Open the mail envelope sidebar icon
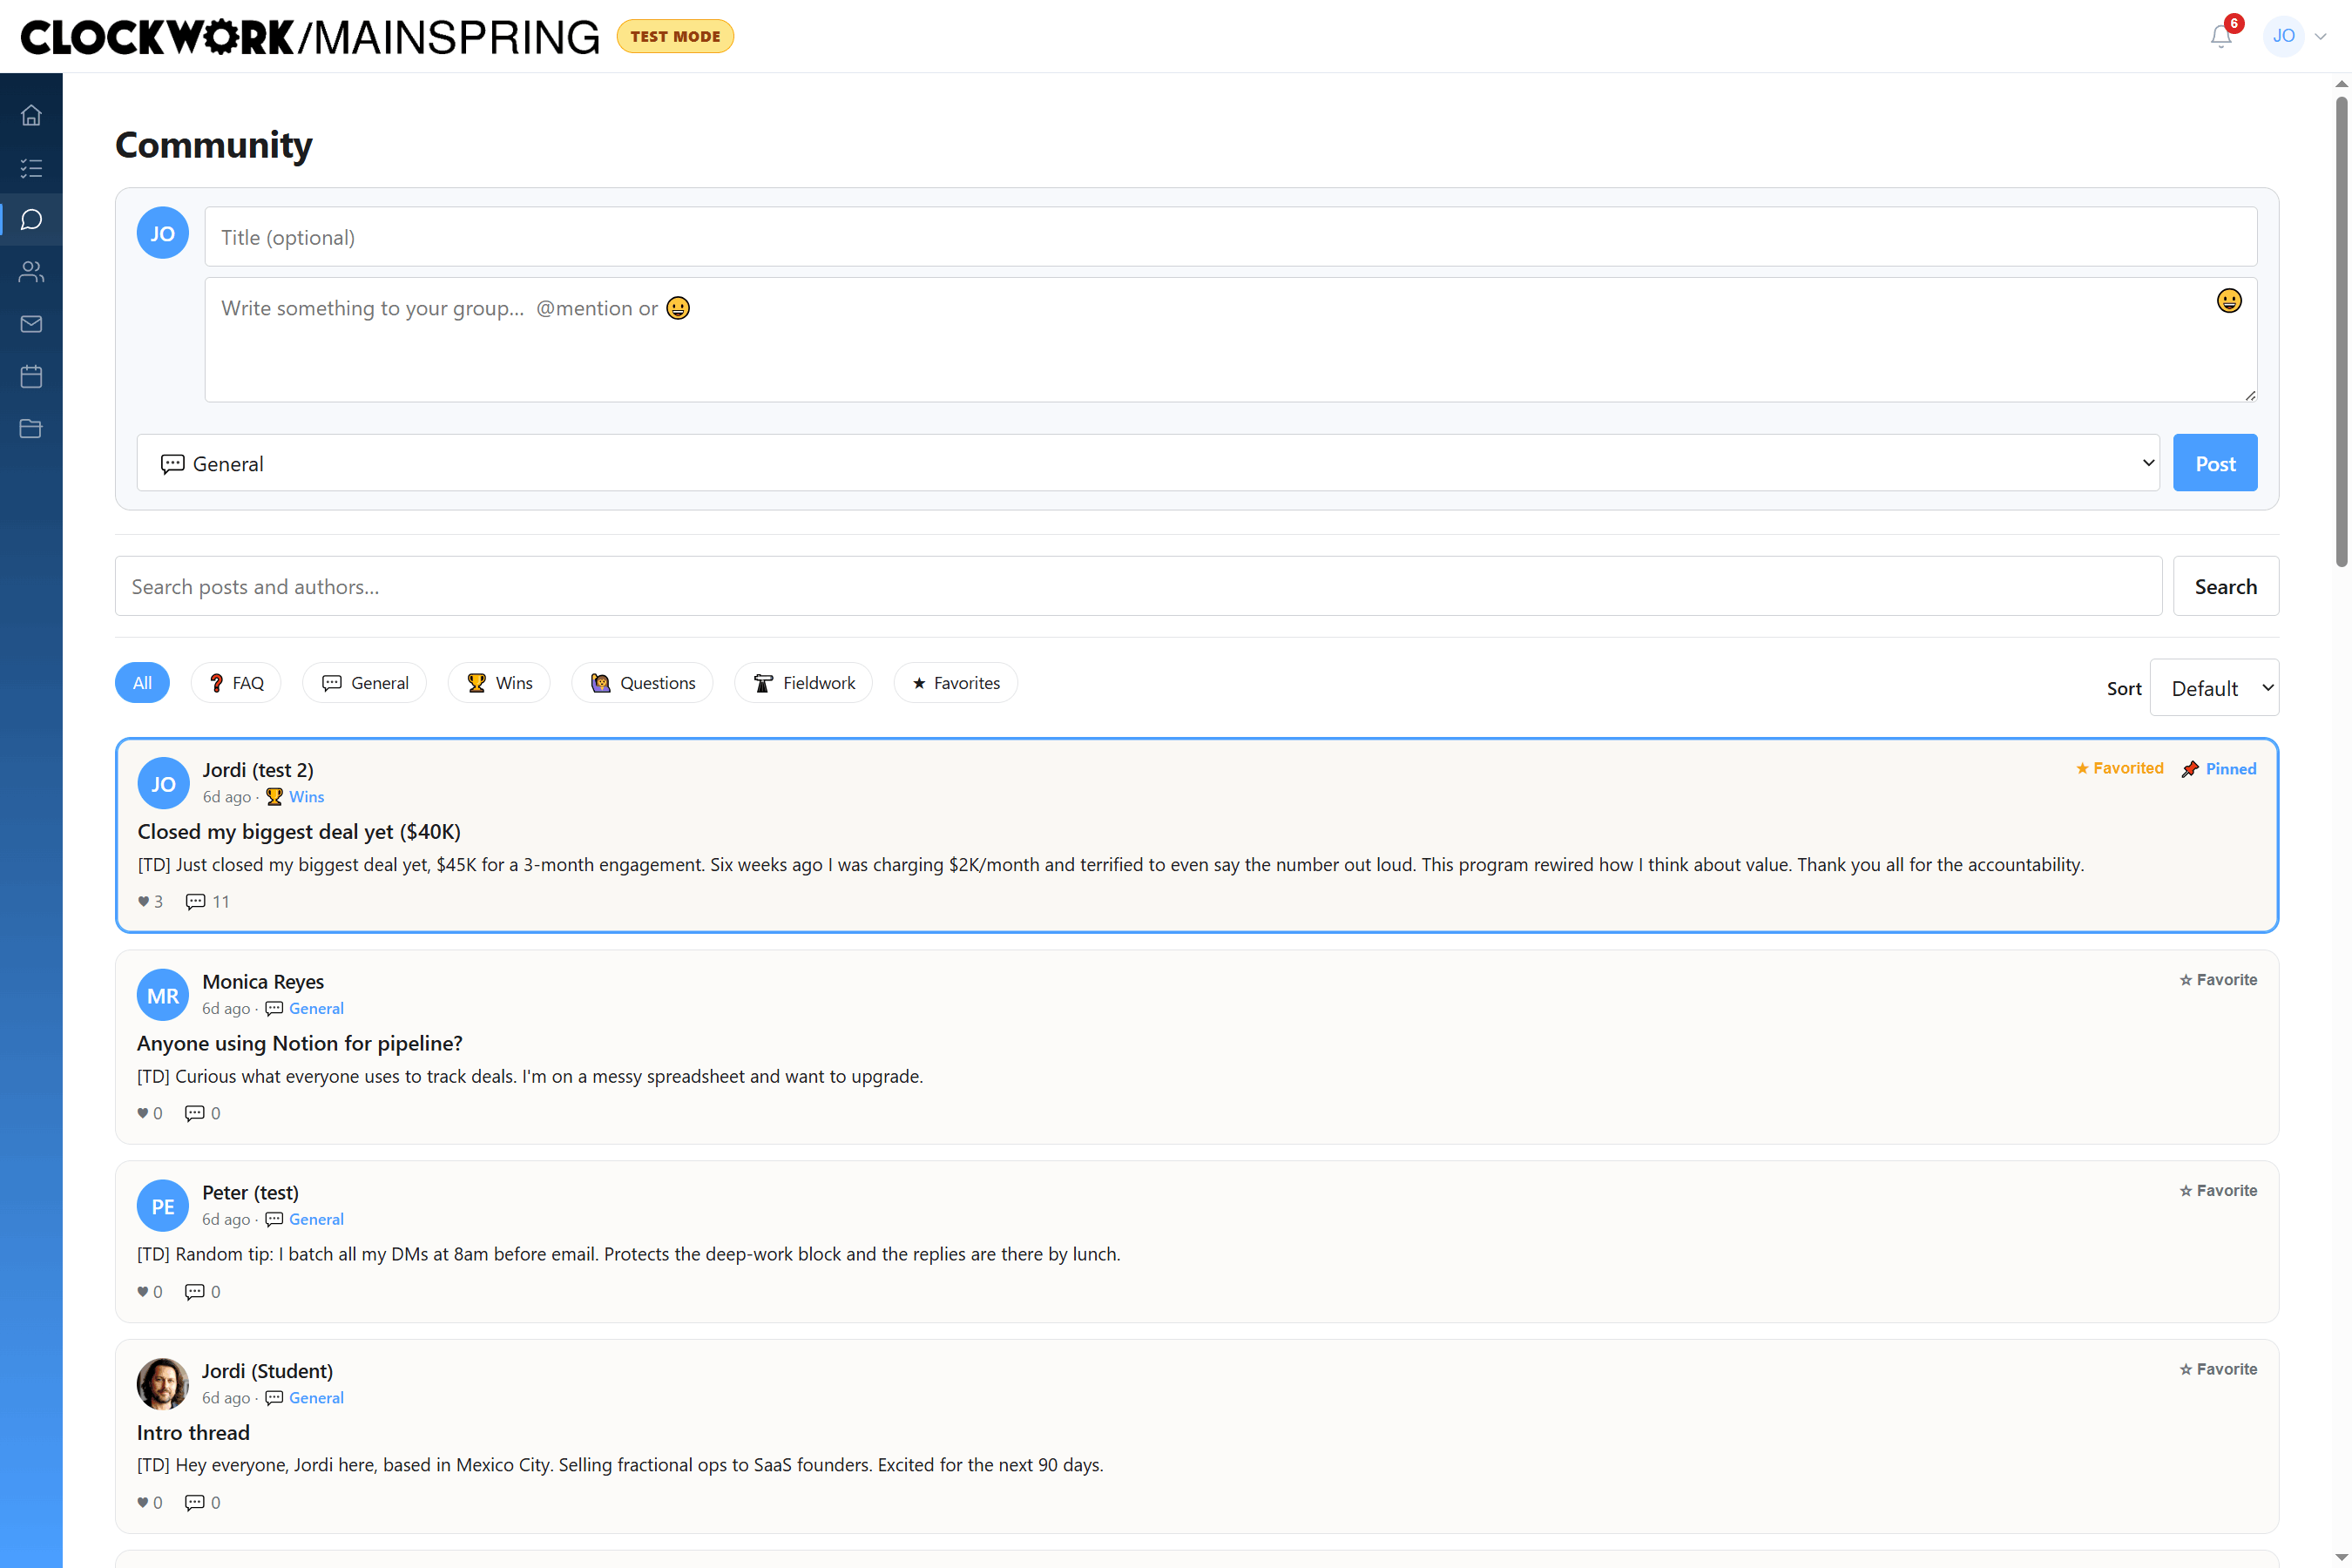2352x1568 pixels. pyautogui.click(x=31, y=324)
